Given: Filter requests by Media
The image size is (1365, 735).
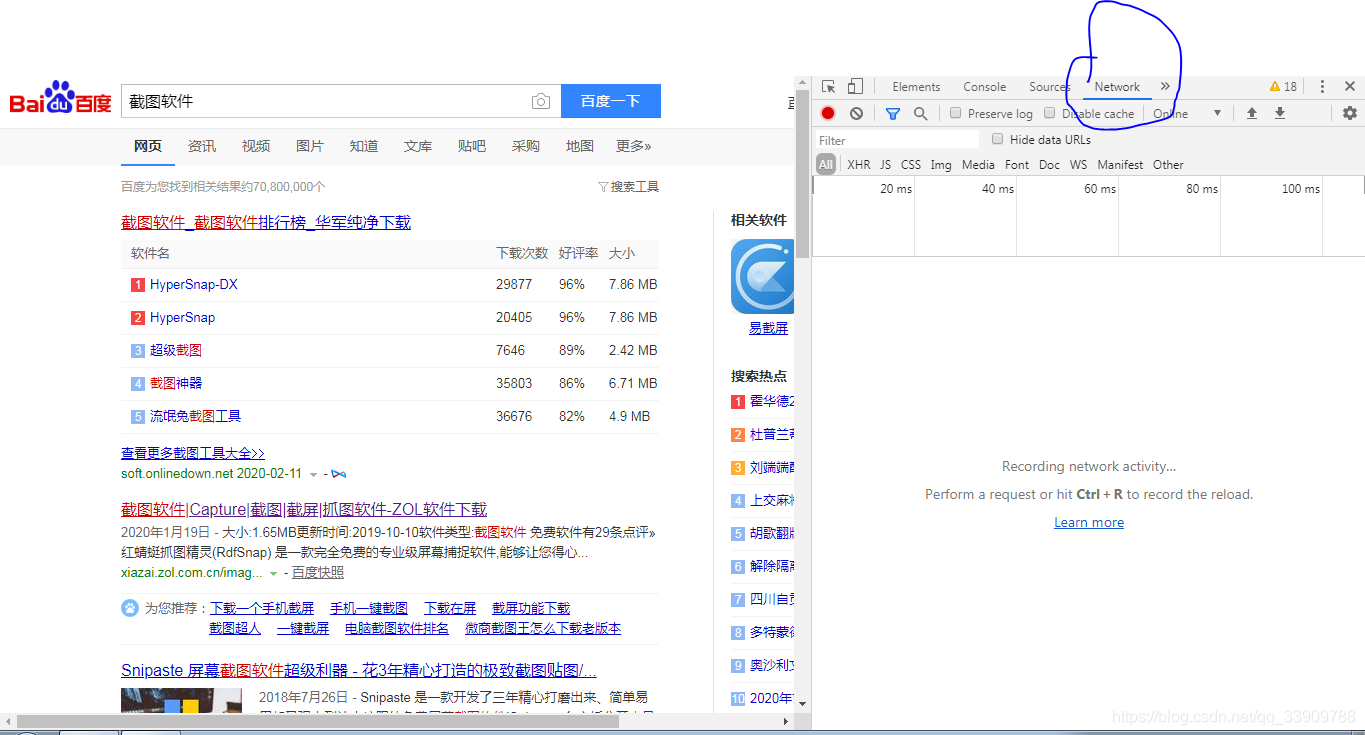Looking at the screenshot, I should point(978,165).
